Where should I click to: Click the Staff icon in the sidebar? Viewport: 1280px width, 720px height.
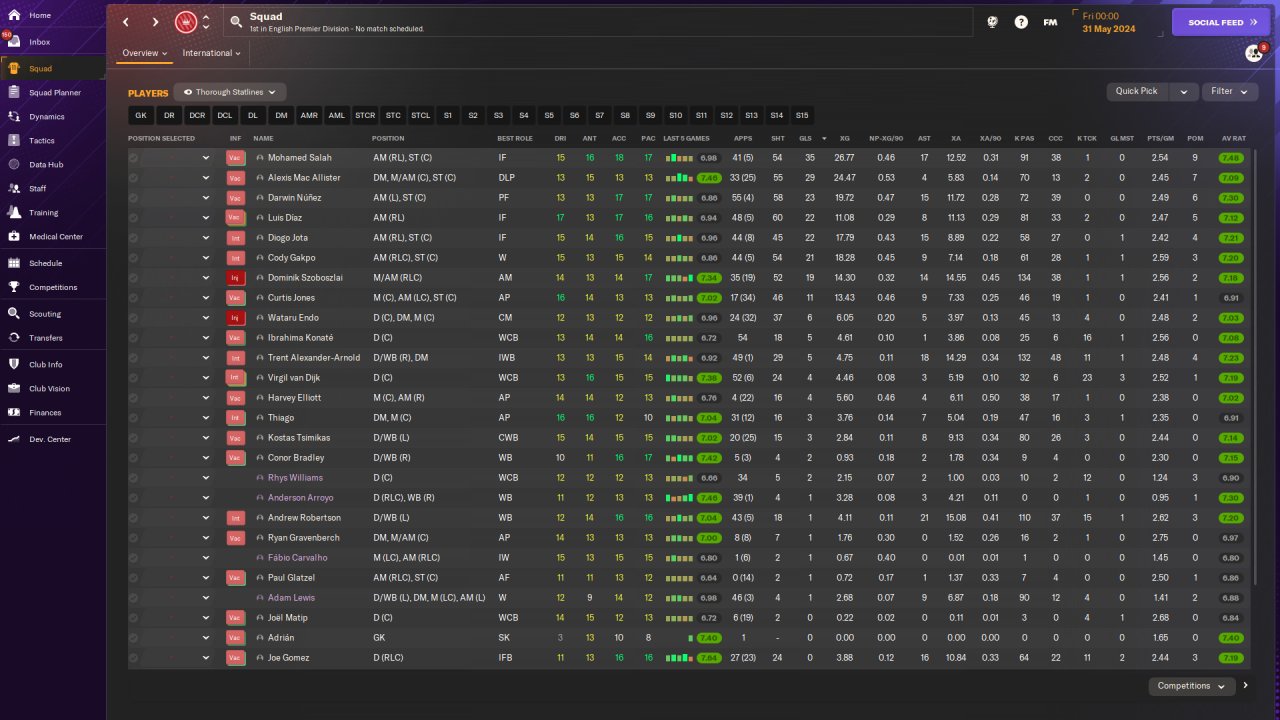[14, 189]
